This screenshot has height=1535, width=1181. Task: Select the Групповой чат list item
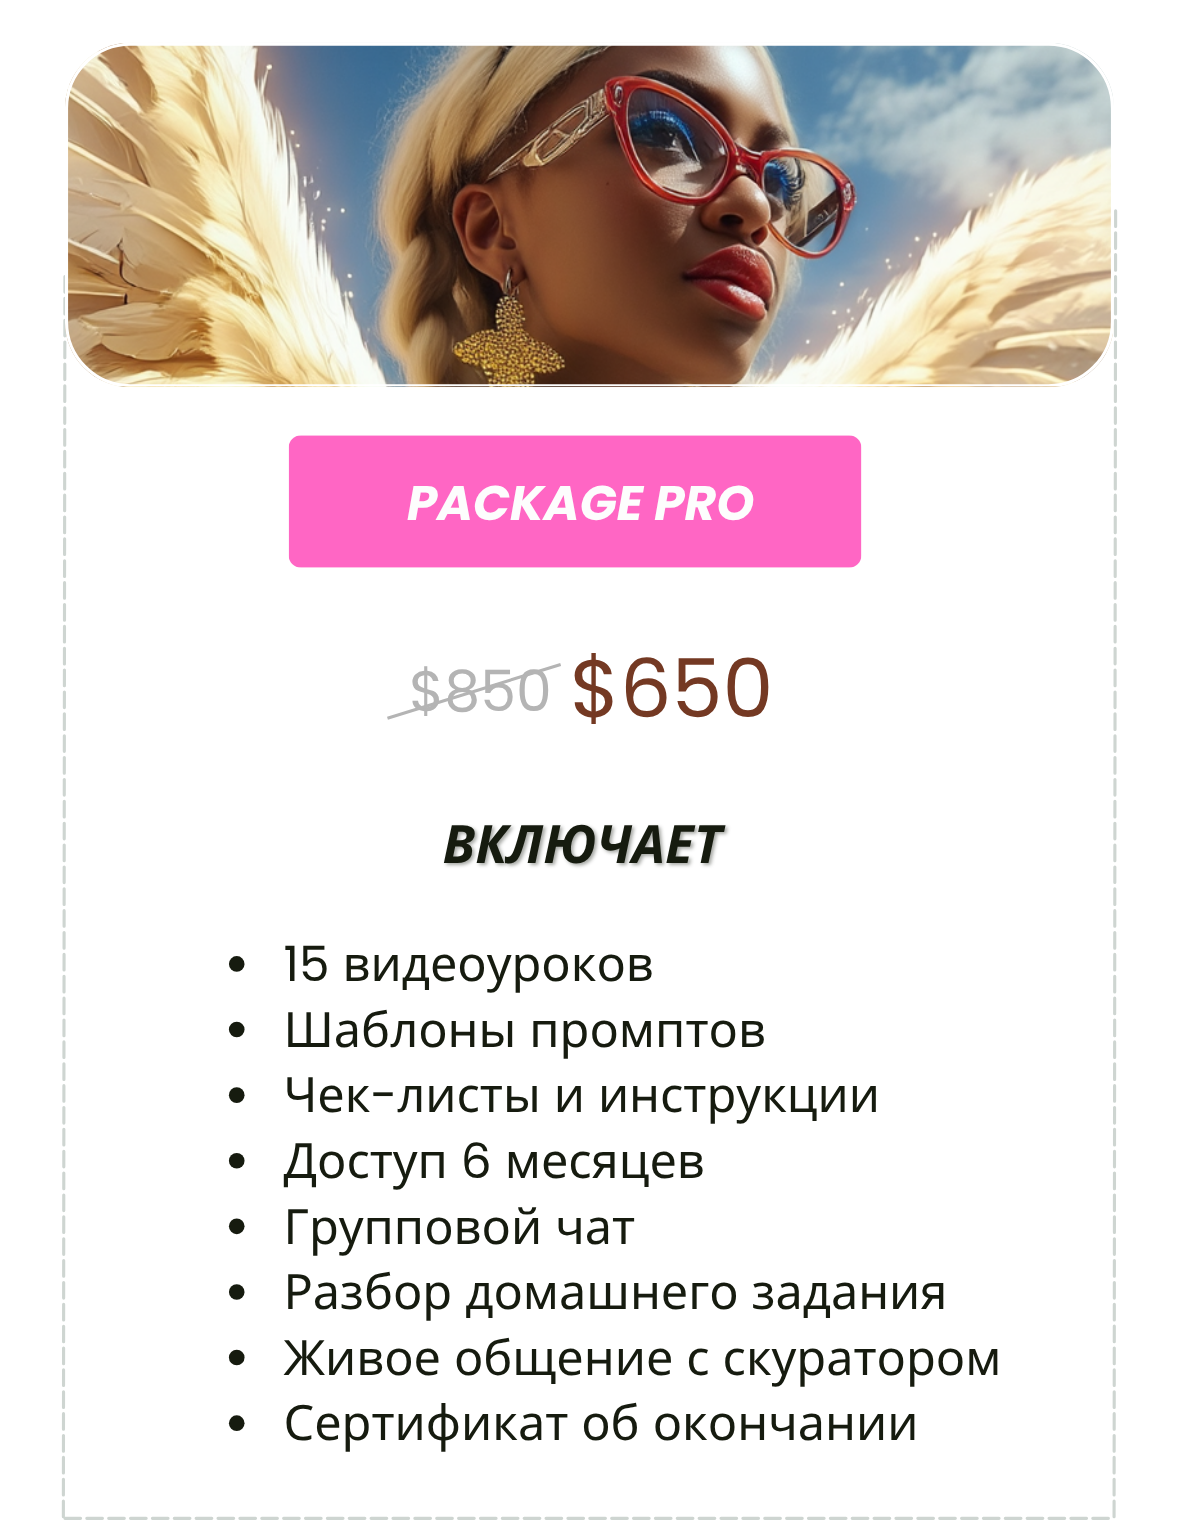tap(459, 1227)
